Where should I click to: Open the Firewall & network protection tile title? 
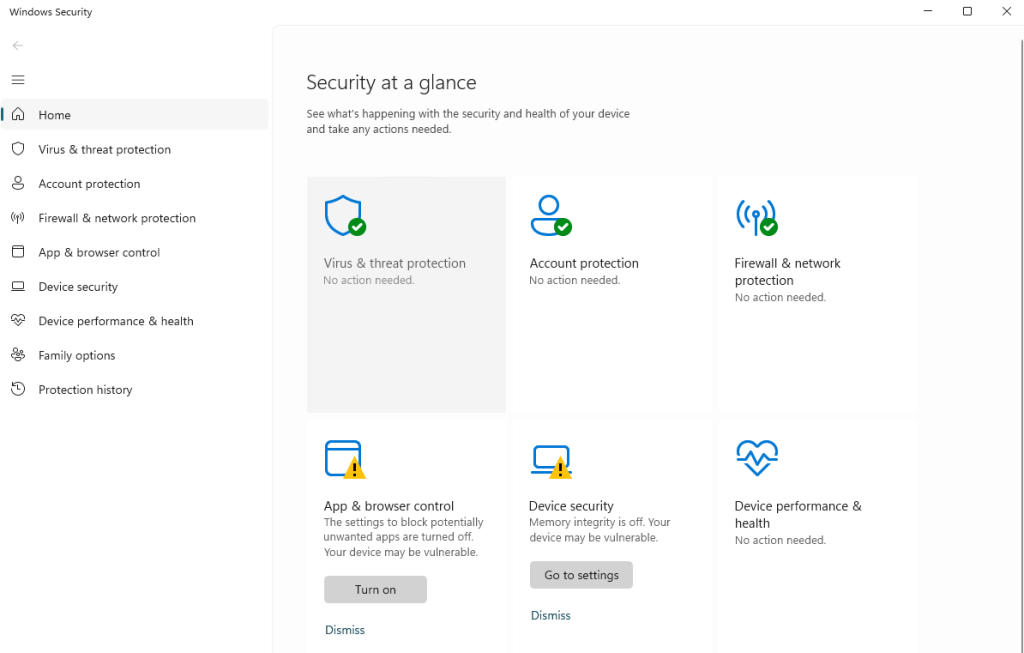tap(788, 272)
